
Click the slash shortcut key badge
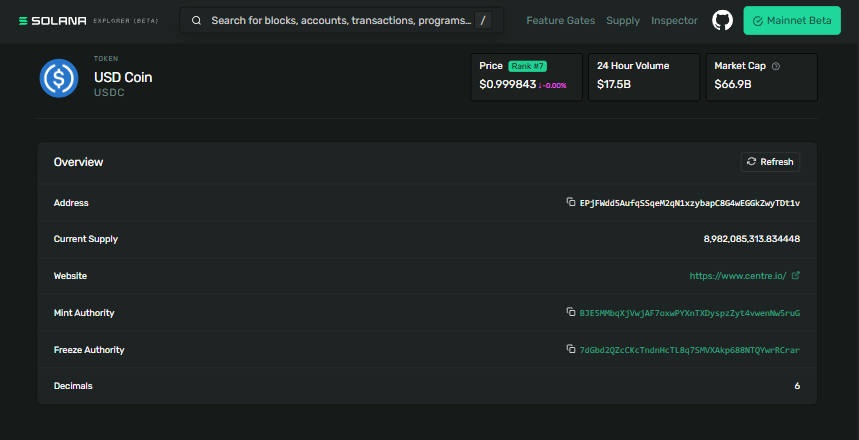click(483, 21)
